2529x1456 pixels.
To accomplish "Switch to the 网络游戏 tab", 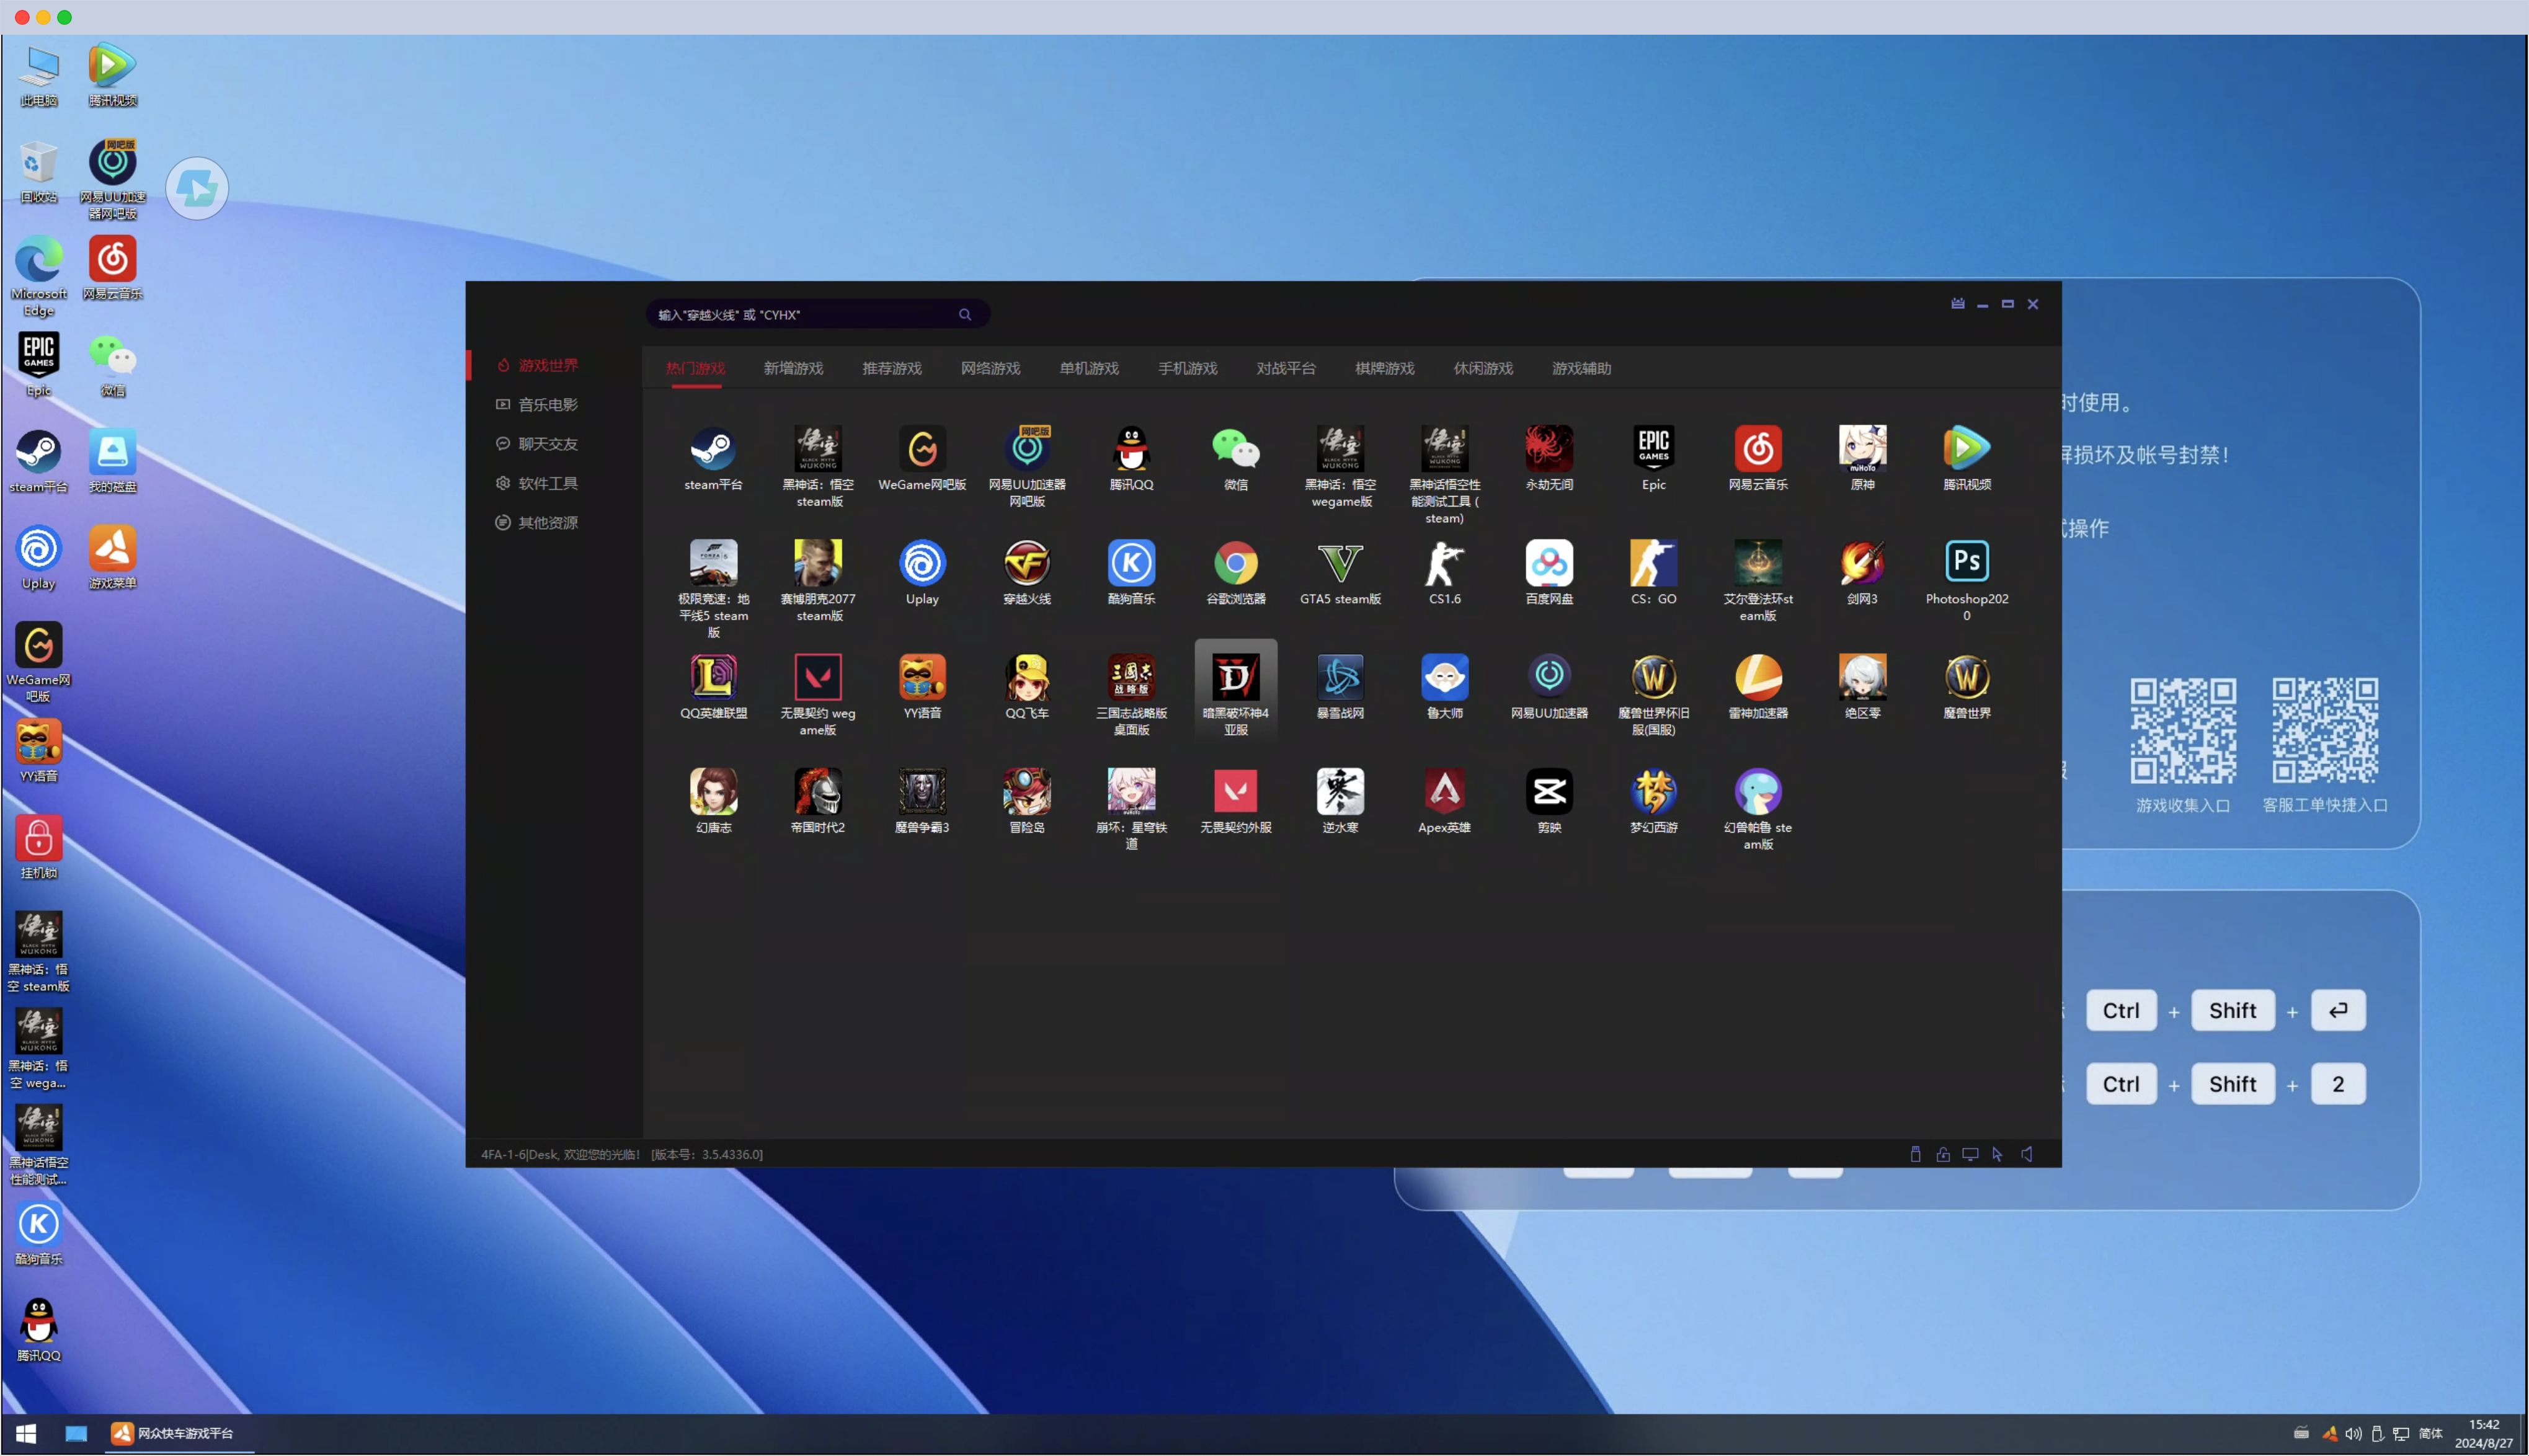I will (x=990, y=369).
